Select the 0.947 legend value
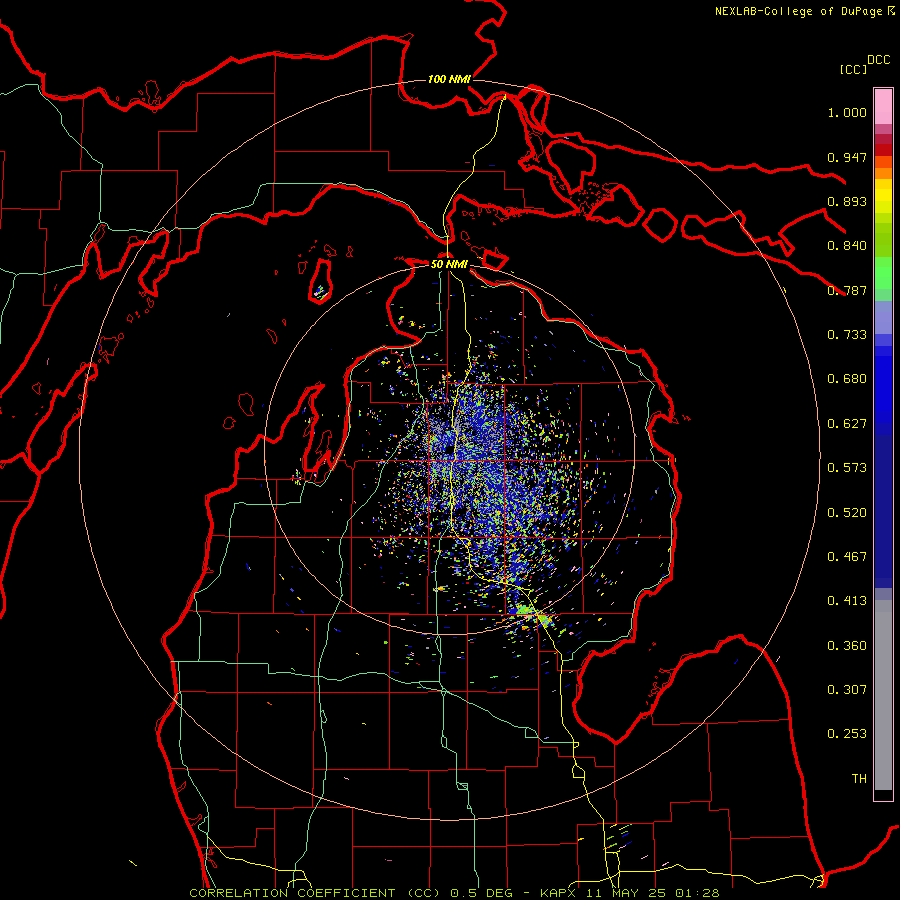The height and width of the screenshot is (900, 900). pos(847,157)
